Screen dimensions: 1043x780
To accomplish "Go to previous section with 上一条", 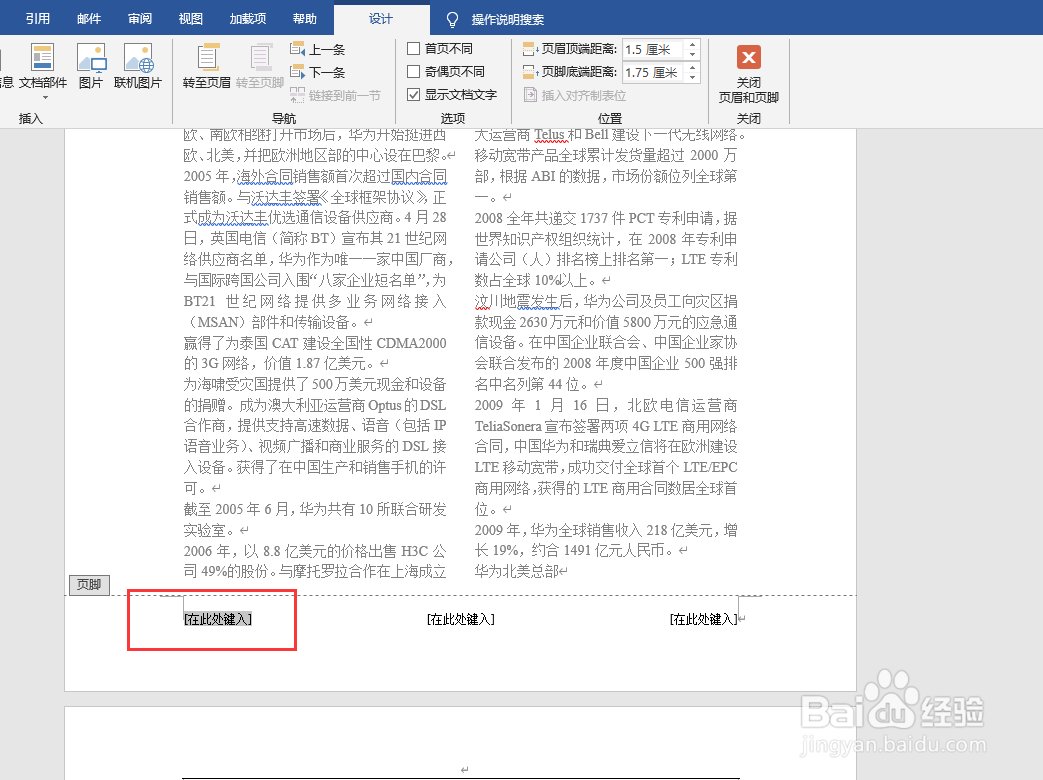I will coord(318,49).
